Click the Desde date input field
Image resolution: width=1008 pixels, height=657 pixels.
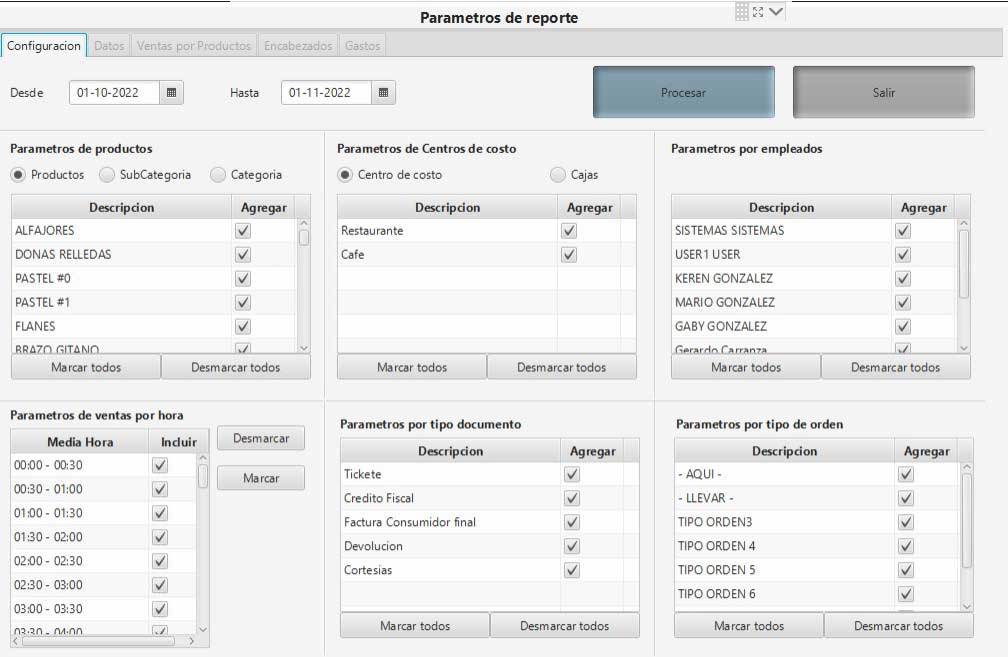click(114, 93)
